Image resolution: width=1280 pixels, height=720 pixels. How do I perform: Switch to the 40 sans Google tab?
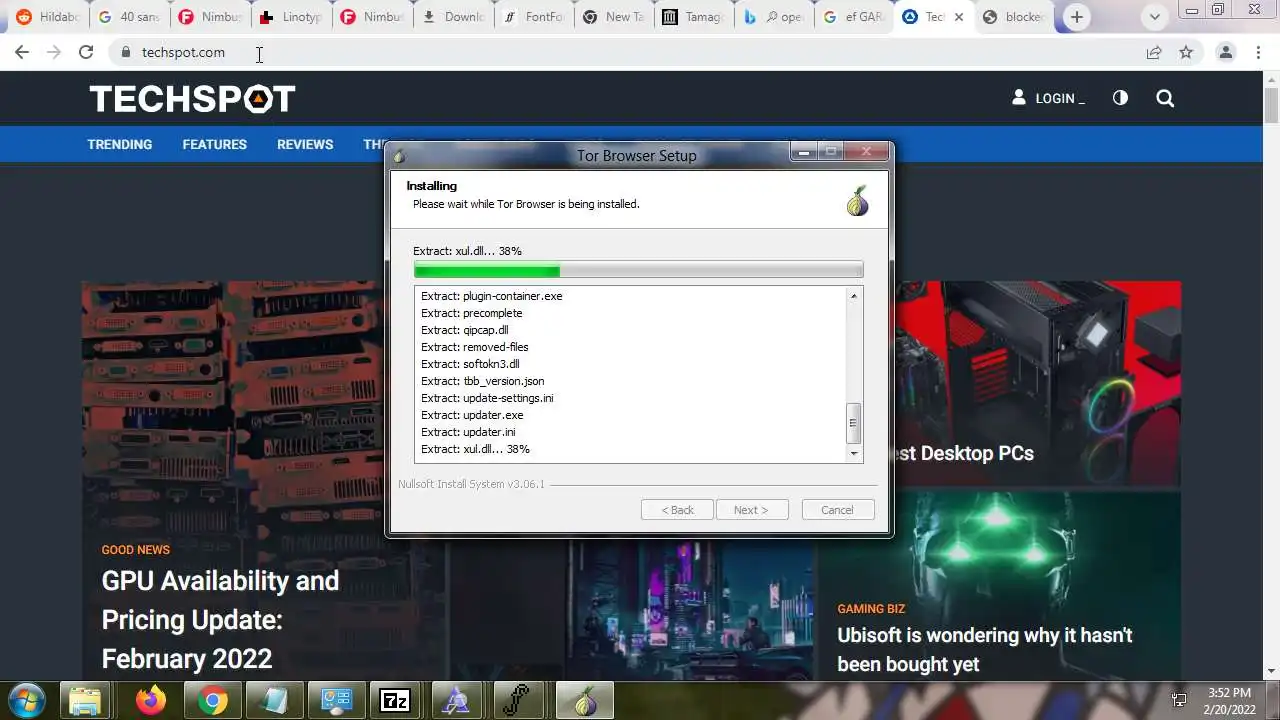pyautogui.click(x=129, y=17)
